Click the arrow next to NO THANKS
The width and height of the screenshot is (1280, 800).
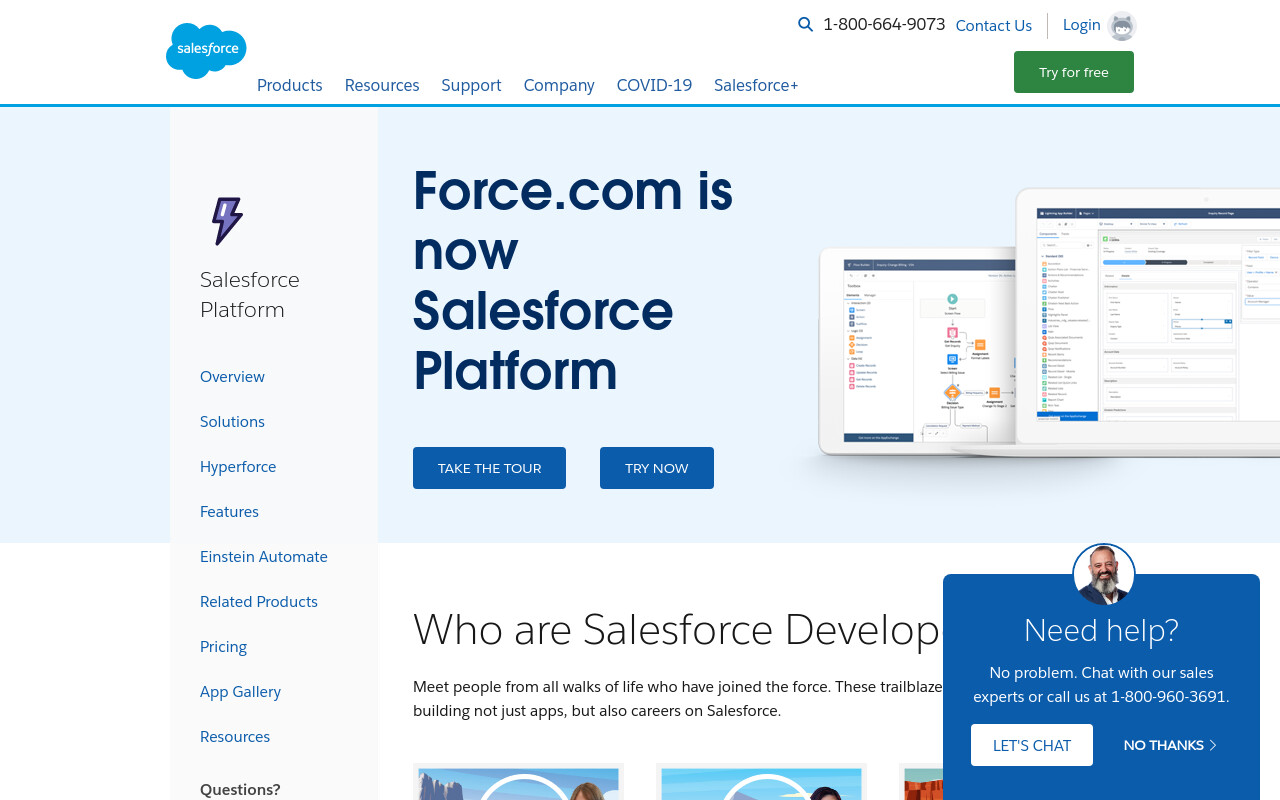(x=1213, y=745)
